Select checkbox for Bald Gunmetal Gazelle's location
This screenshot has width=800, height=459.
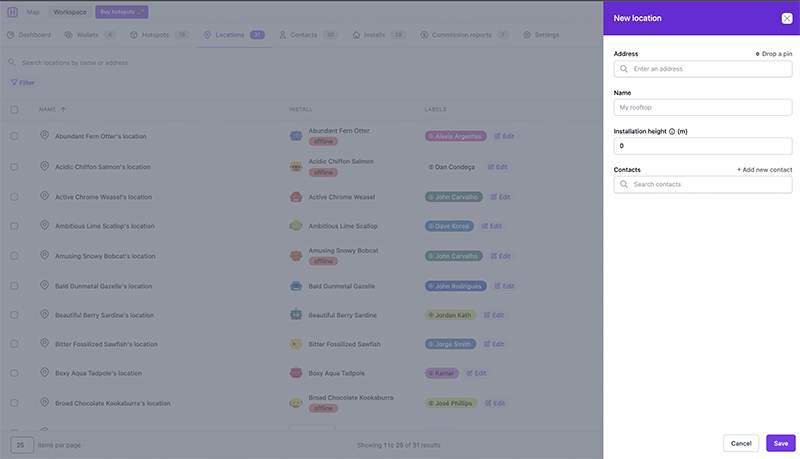pos(14,285)
